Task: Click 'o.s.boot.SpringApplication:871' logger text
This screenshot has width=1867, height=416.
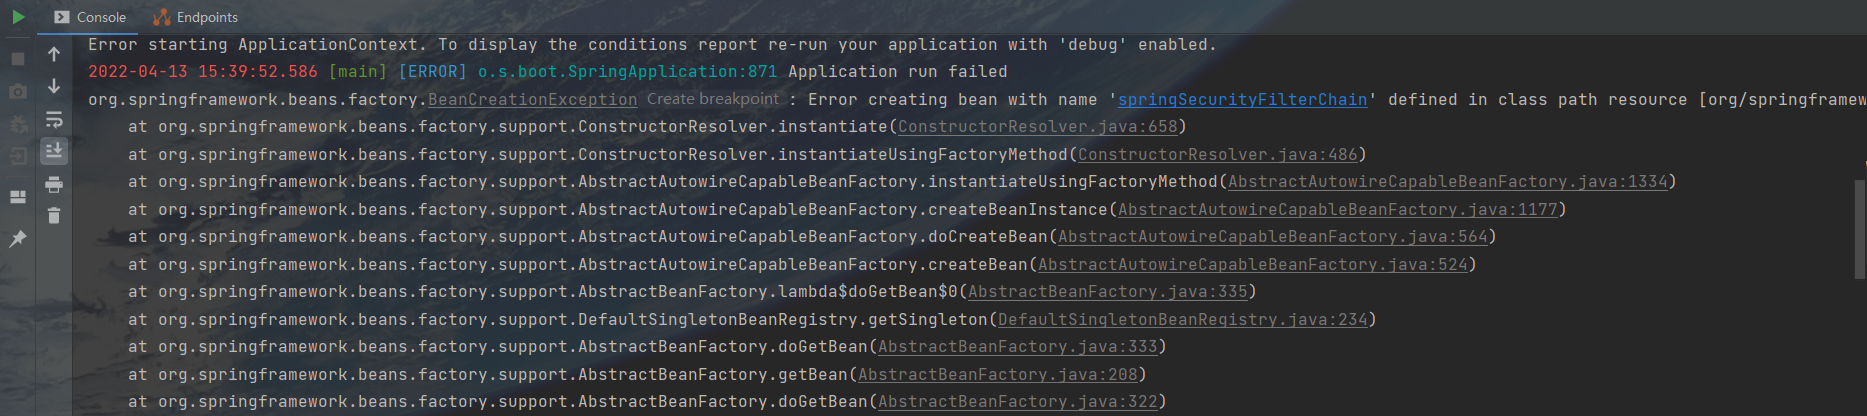Action: (x=627, y=72)
